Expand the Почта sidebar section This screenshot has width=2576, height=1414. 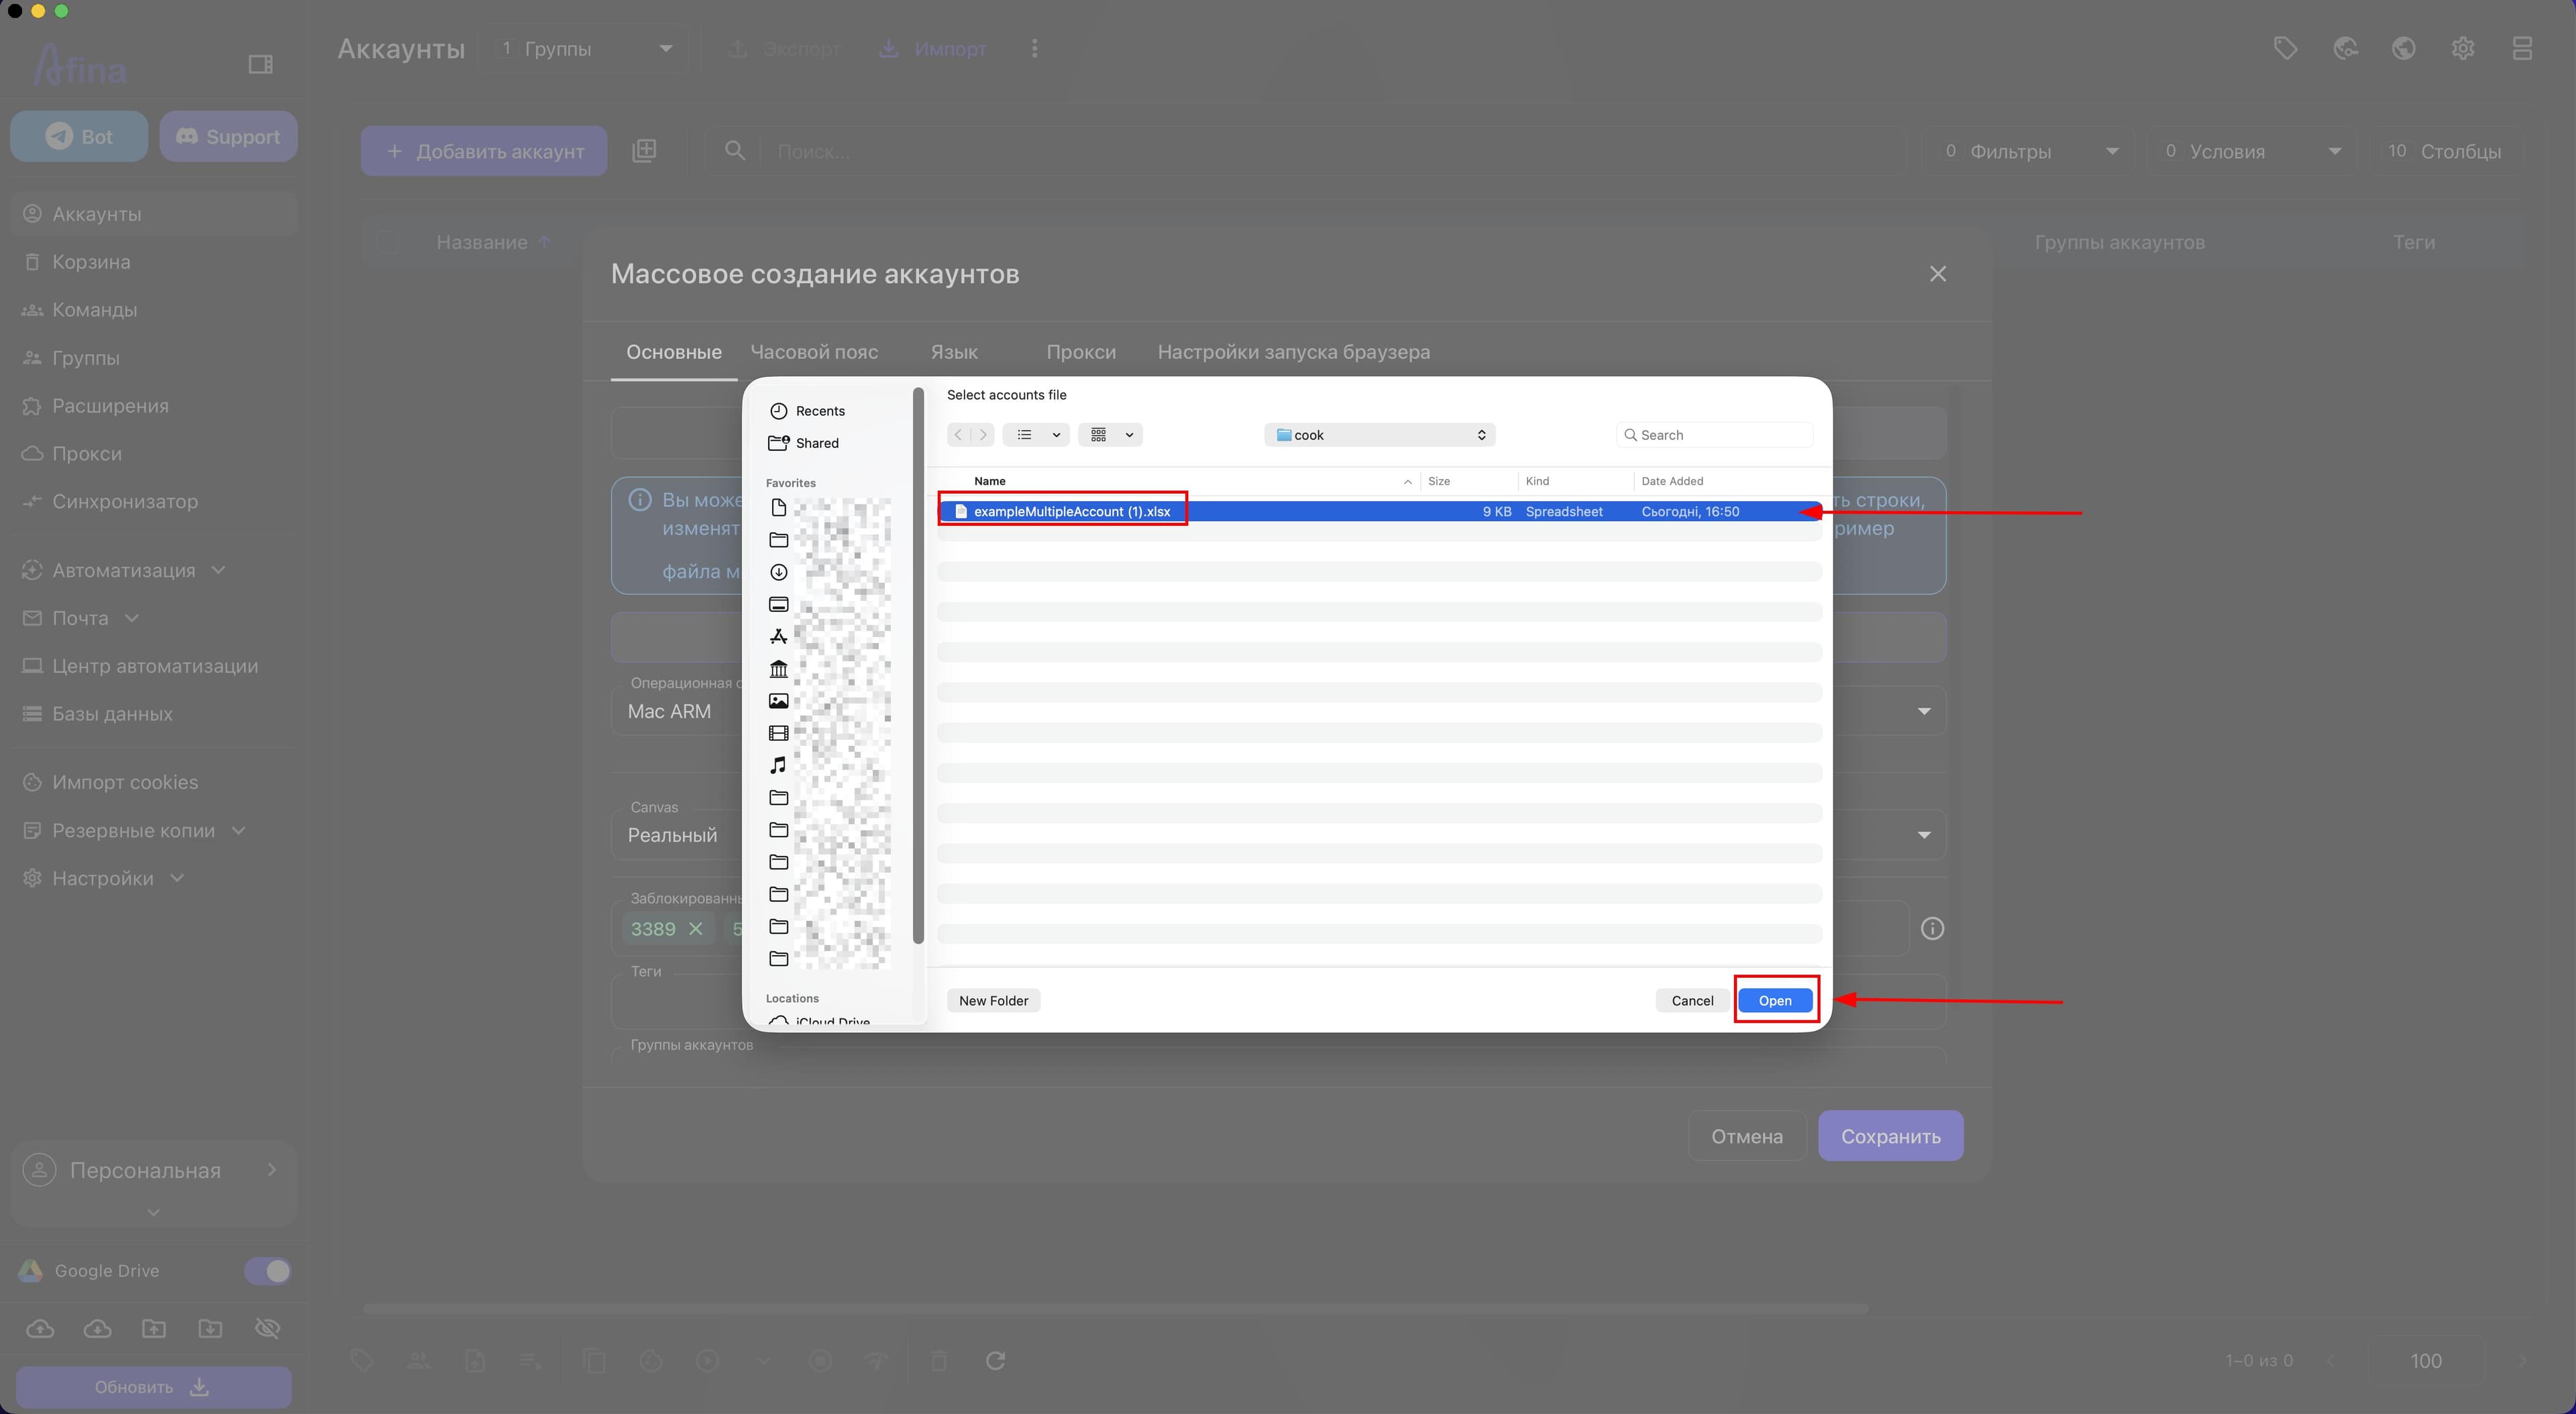click(x=131, y=618)
